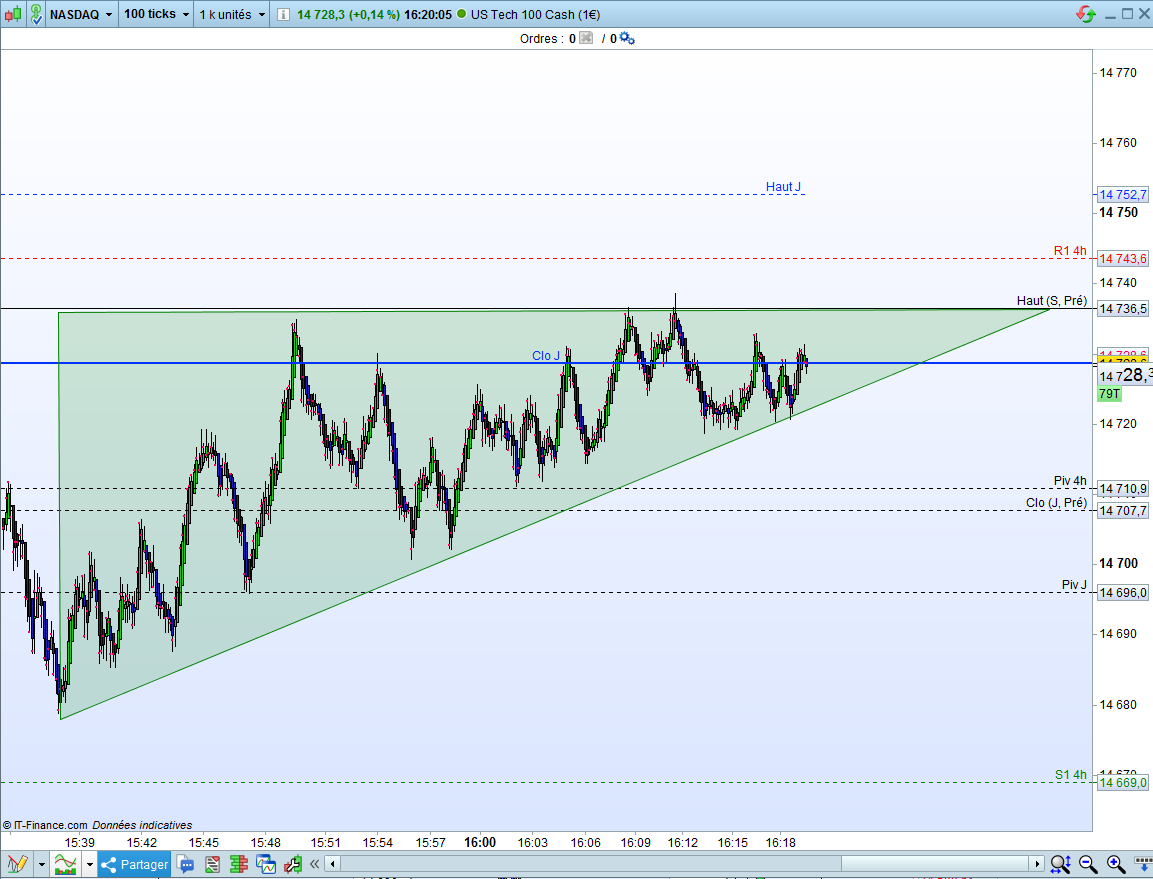Open the order settings gears icon
The image size is (1153, 879).
(627, 38)
